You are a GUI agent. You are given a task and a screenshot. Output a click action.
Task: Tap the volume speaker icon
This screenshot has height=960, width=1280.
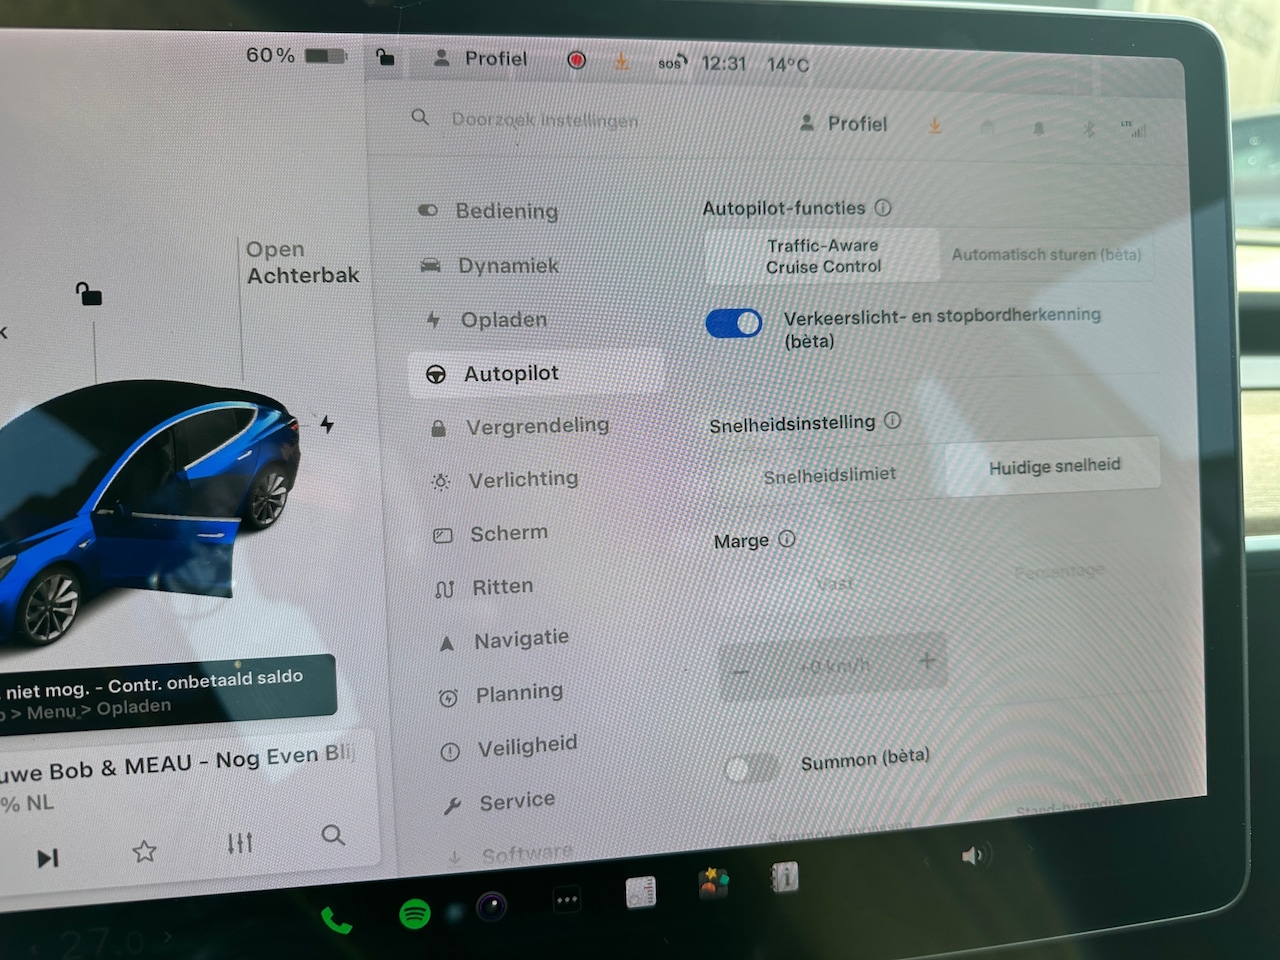tap(972, 856)
